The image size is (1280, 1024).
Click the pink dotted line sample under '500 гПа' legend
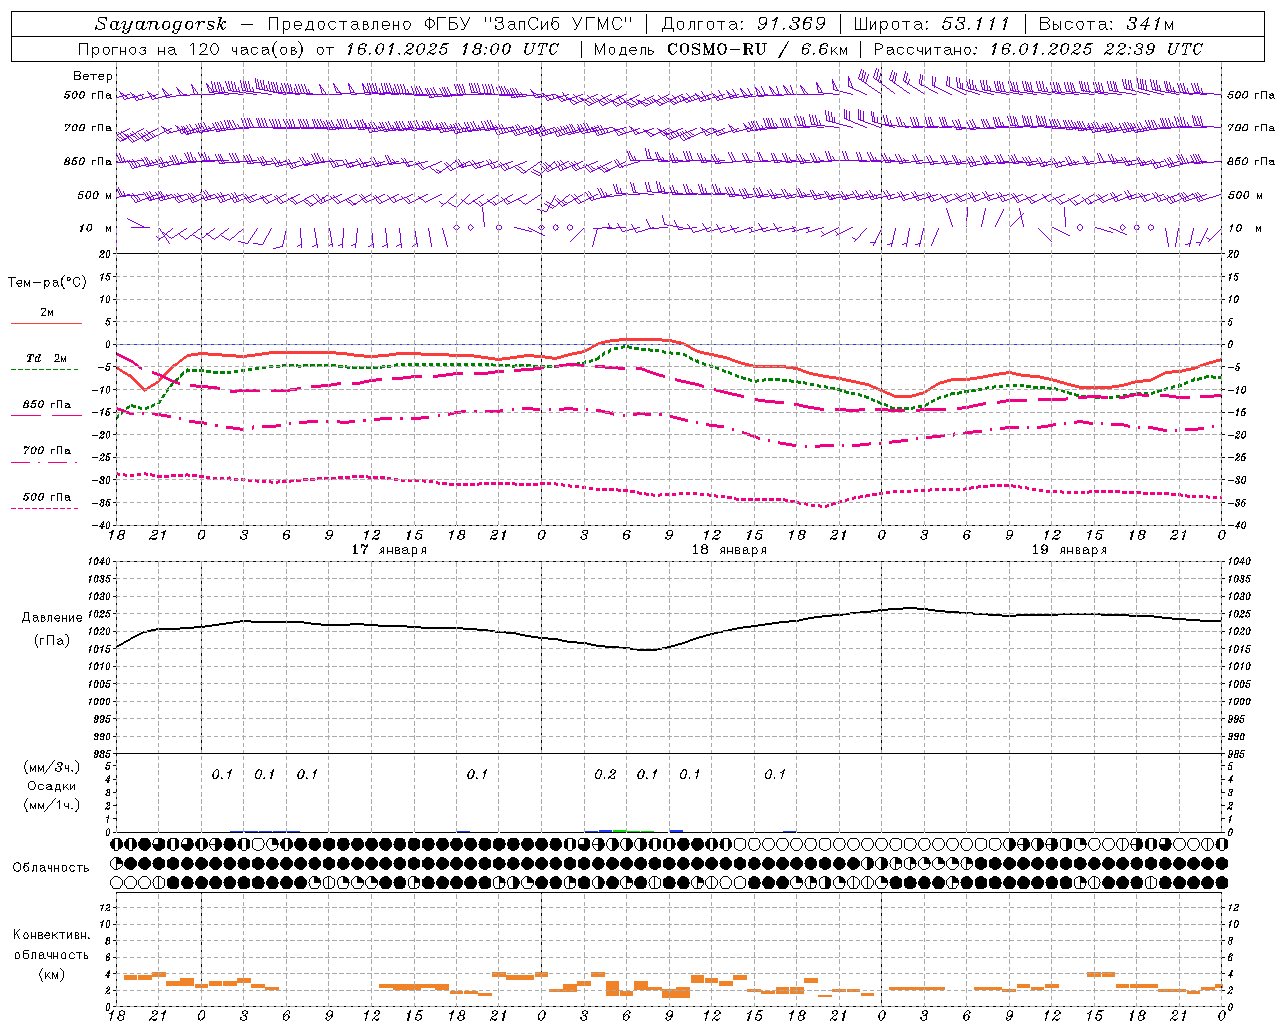point(44,508)
